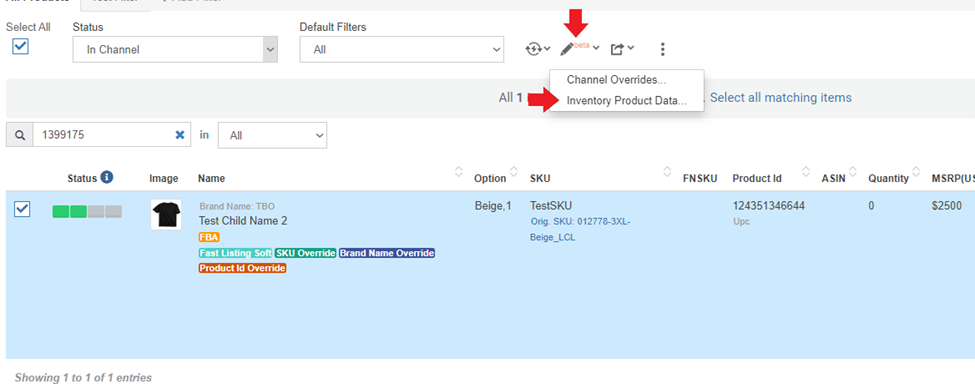Sort by SKU column arrows
Viewport: 975px width, 389px height.
[x=667, y=172]
